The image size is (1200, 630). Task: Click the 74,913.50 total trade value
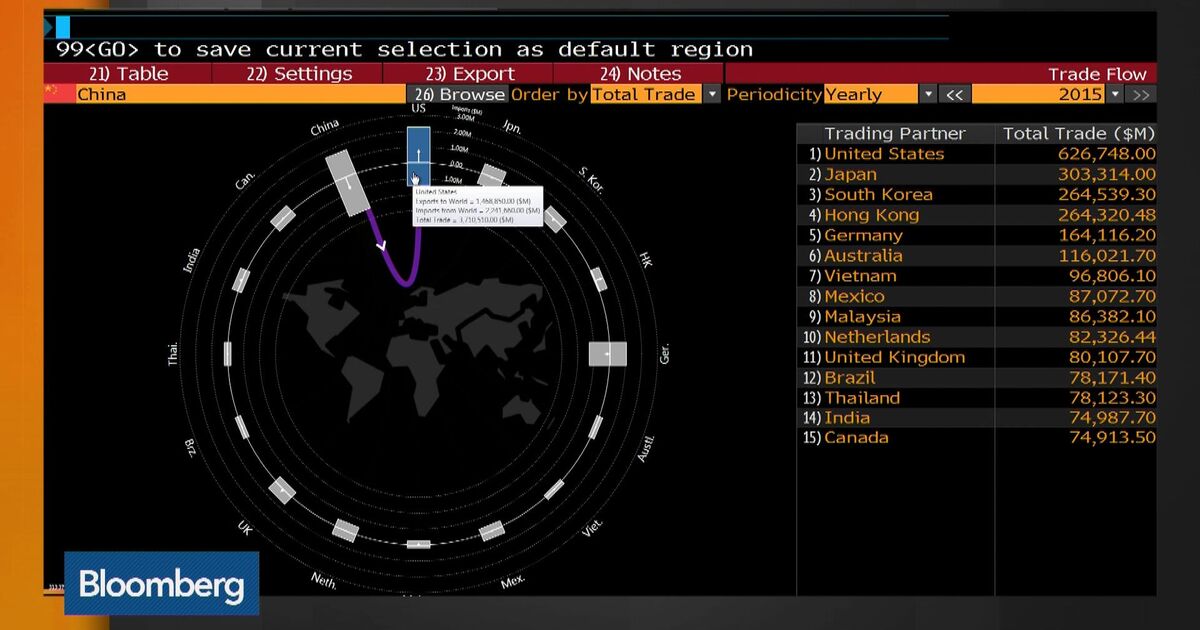click(x=1111, y=438)
